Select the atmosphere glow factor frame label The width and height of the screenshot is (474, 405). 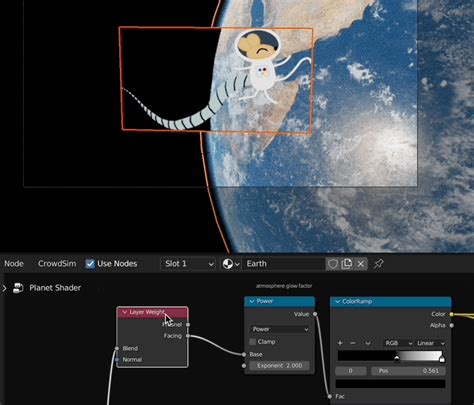(284, 286)
